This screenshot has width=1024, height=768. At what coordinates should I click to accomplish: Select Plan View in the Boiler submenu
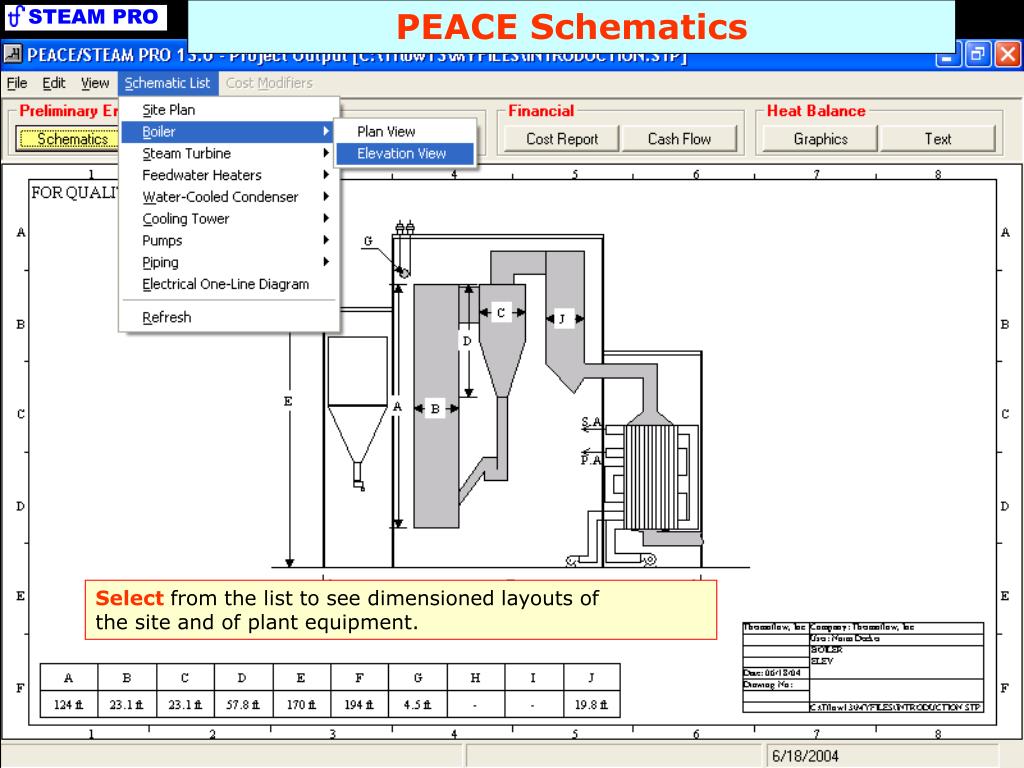pos(405,131)
